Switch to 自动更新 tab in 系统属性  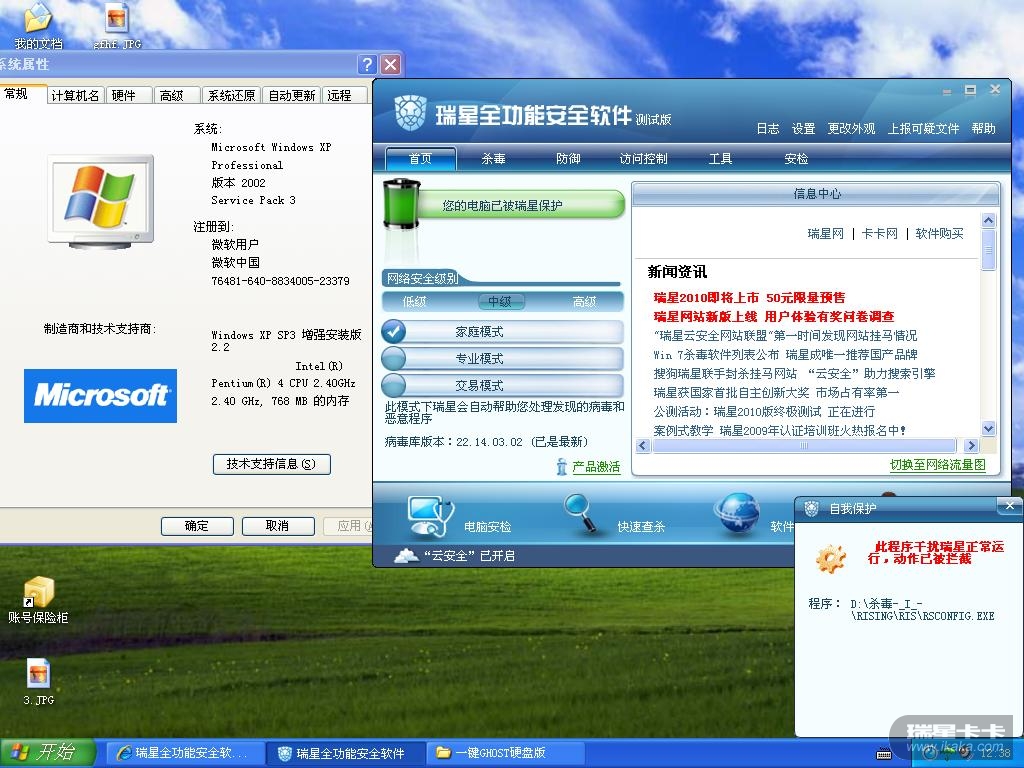pos(292,95)
